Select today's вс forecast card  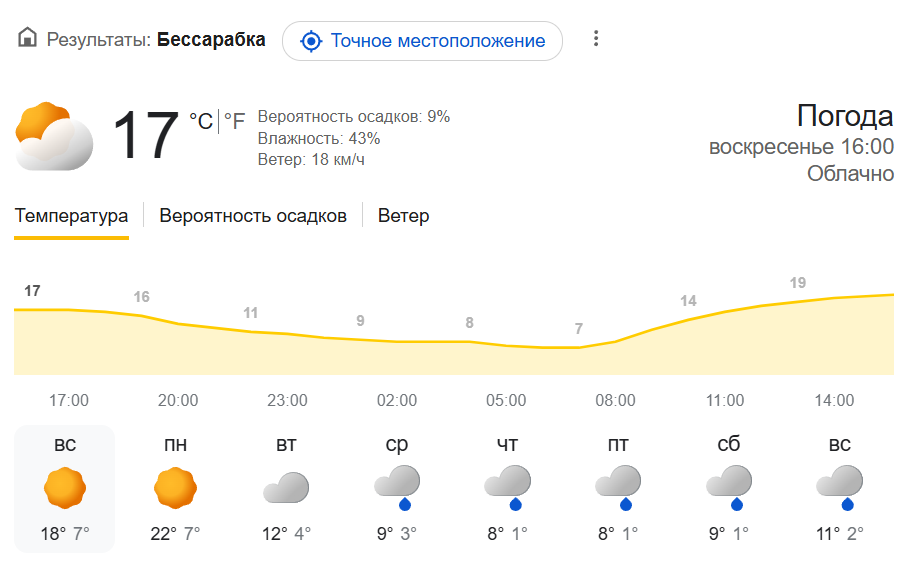[65, 488]
